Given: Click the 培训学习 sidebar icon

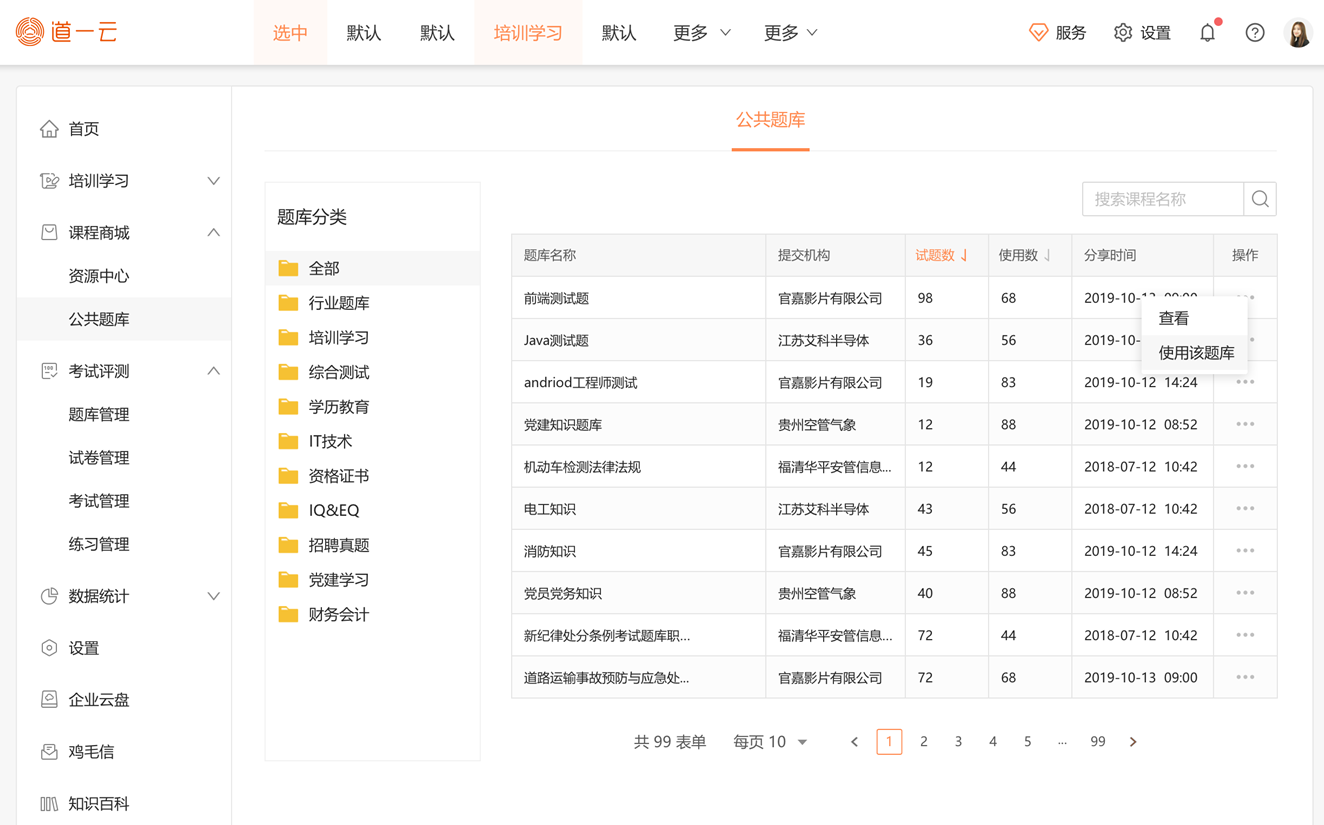Looking at the screenshot, I should 49,181.
